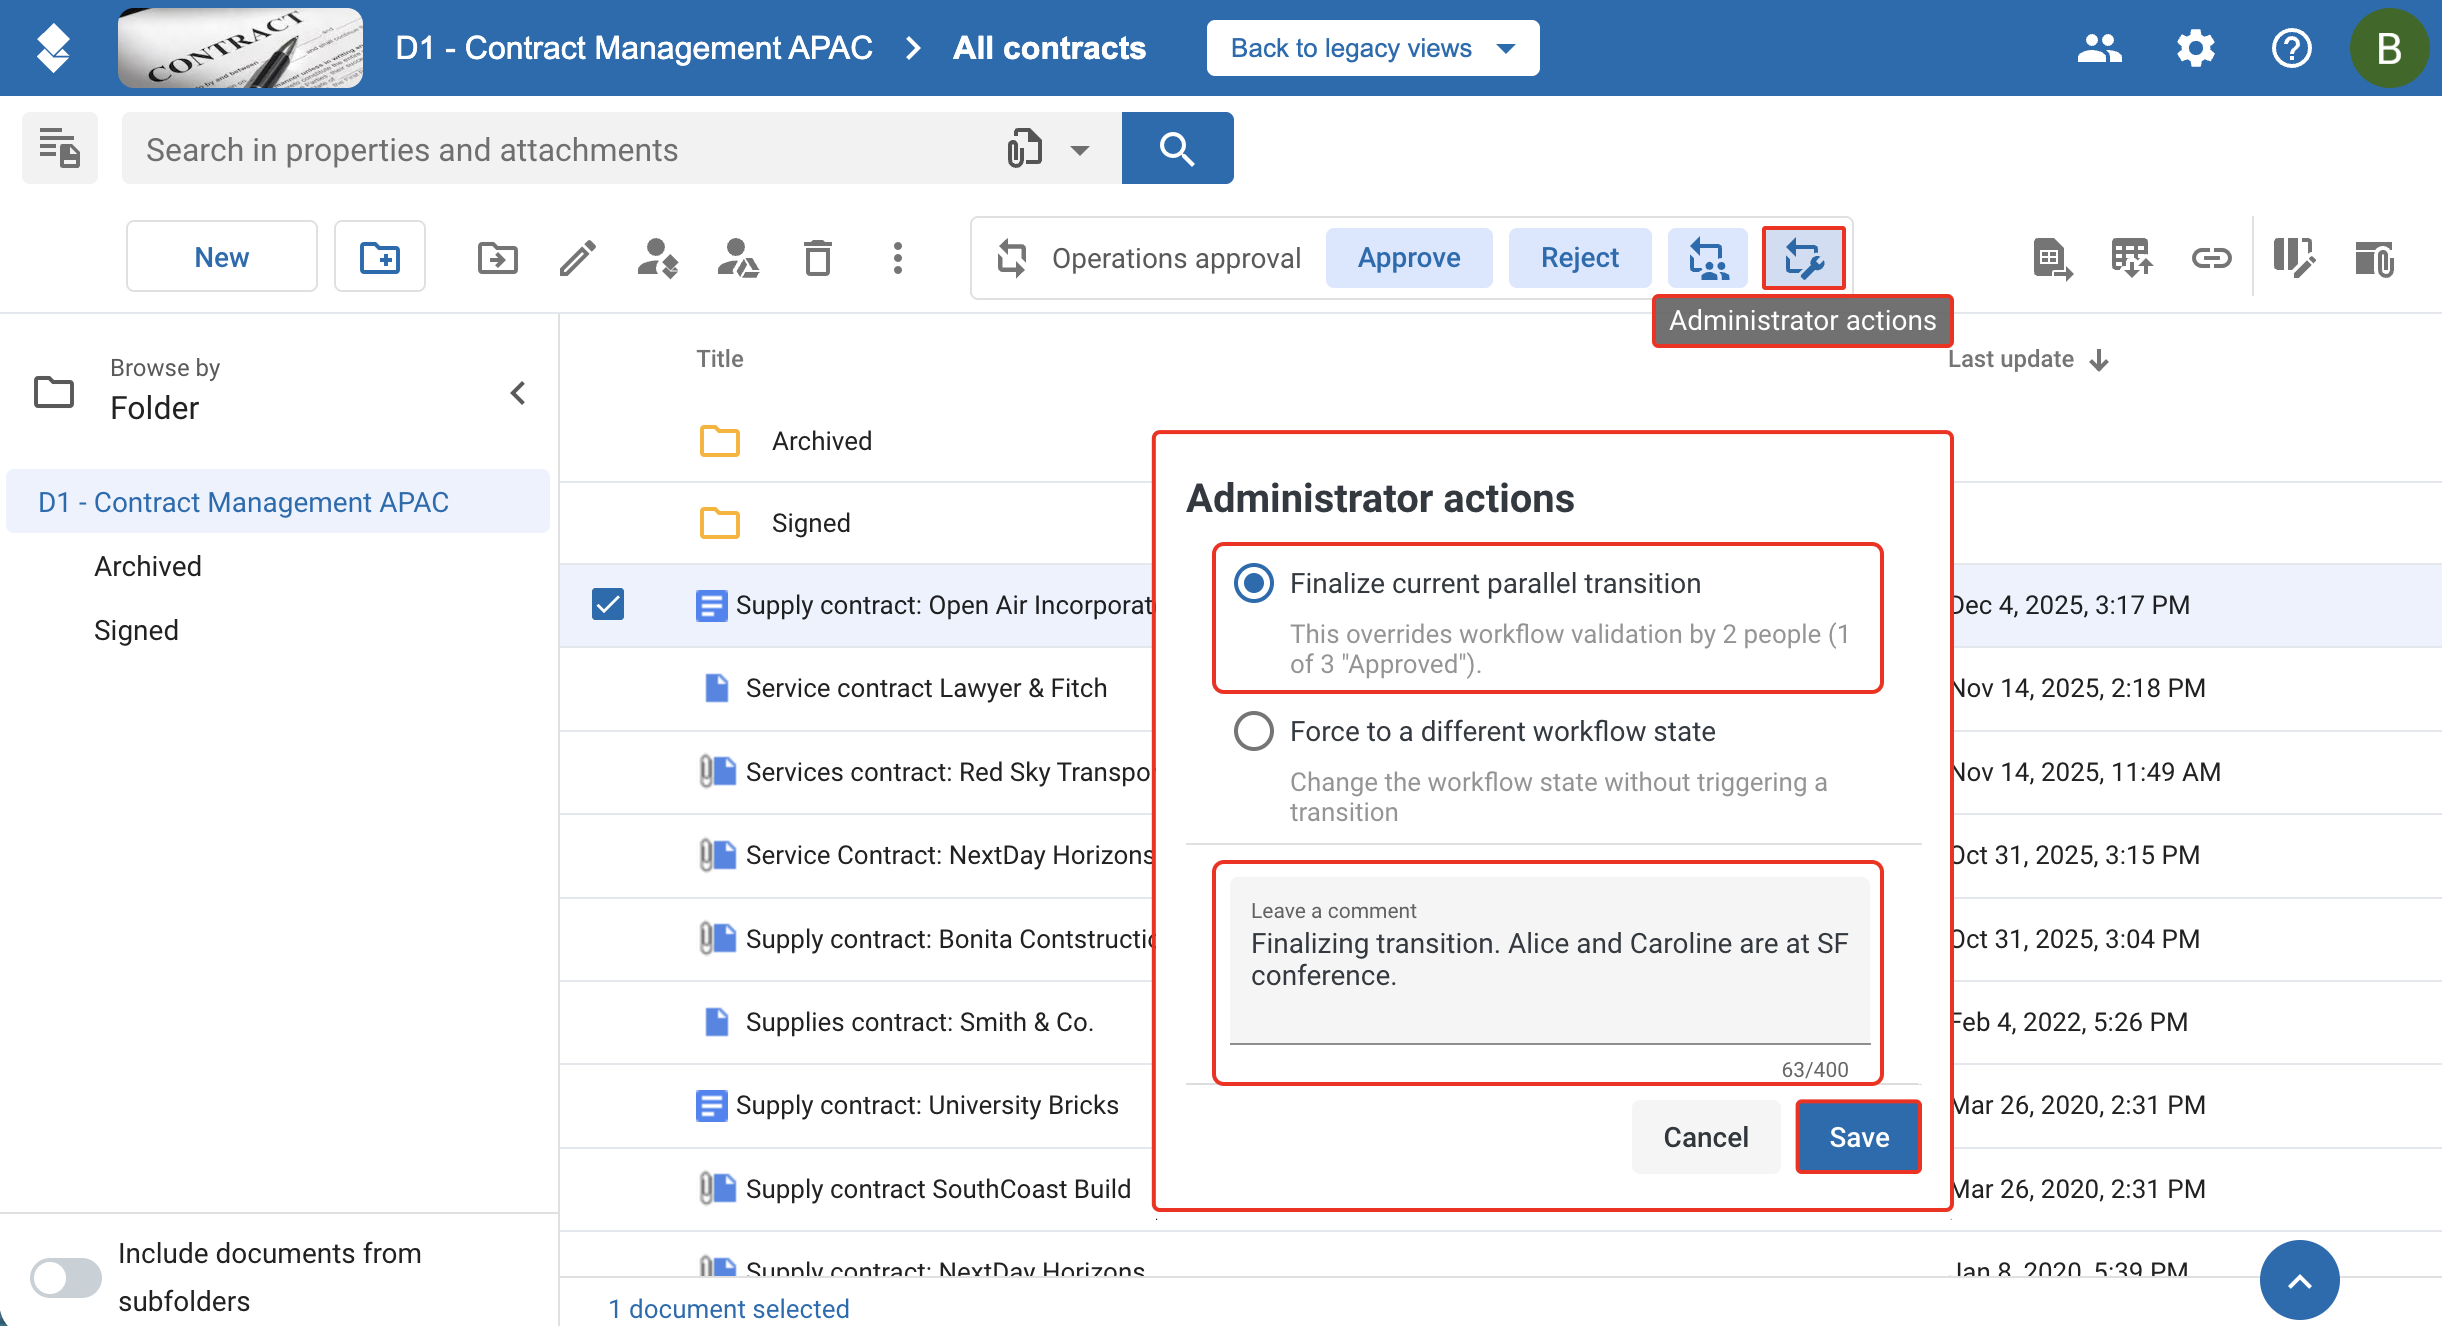Click the attachments view icon
Screen dimensions: 2442x1326
click(2374, 258)
